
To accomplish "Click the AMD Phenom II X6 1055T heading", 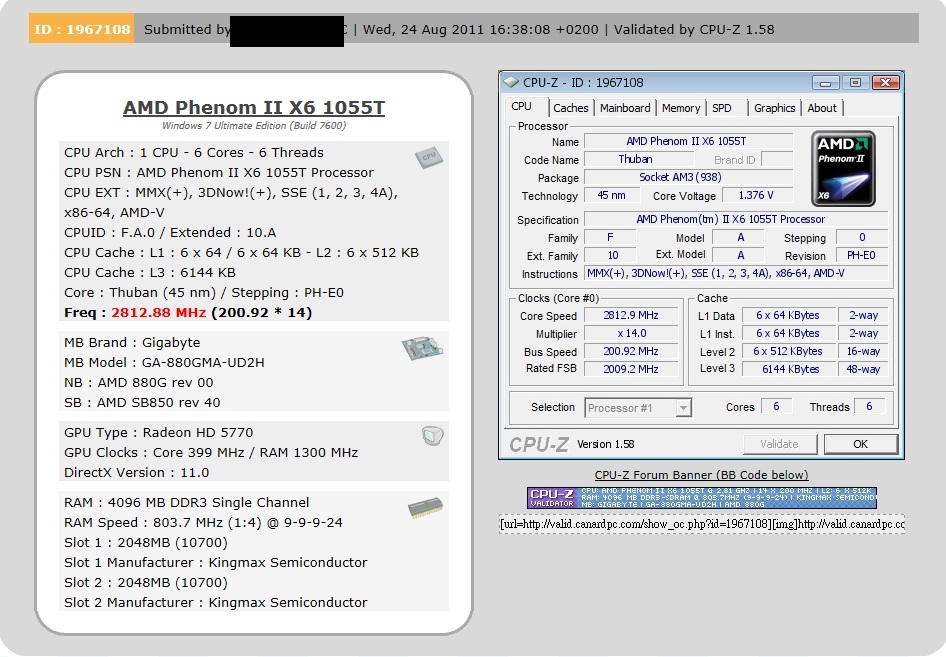I will tap(254, 107).
